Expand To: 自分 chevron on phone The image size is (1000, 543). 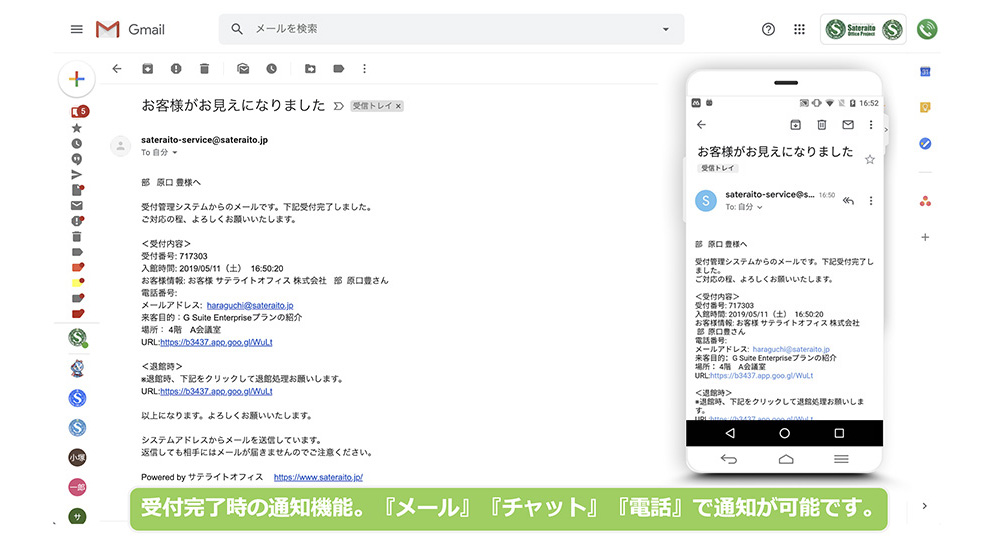(x=760, y=207)
